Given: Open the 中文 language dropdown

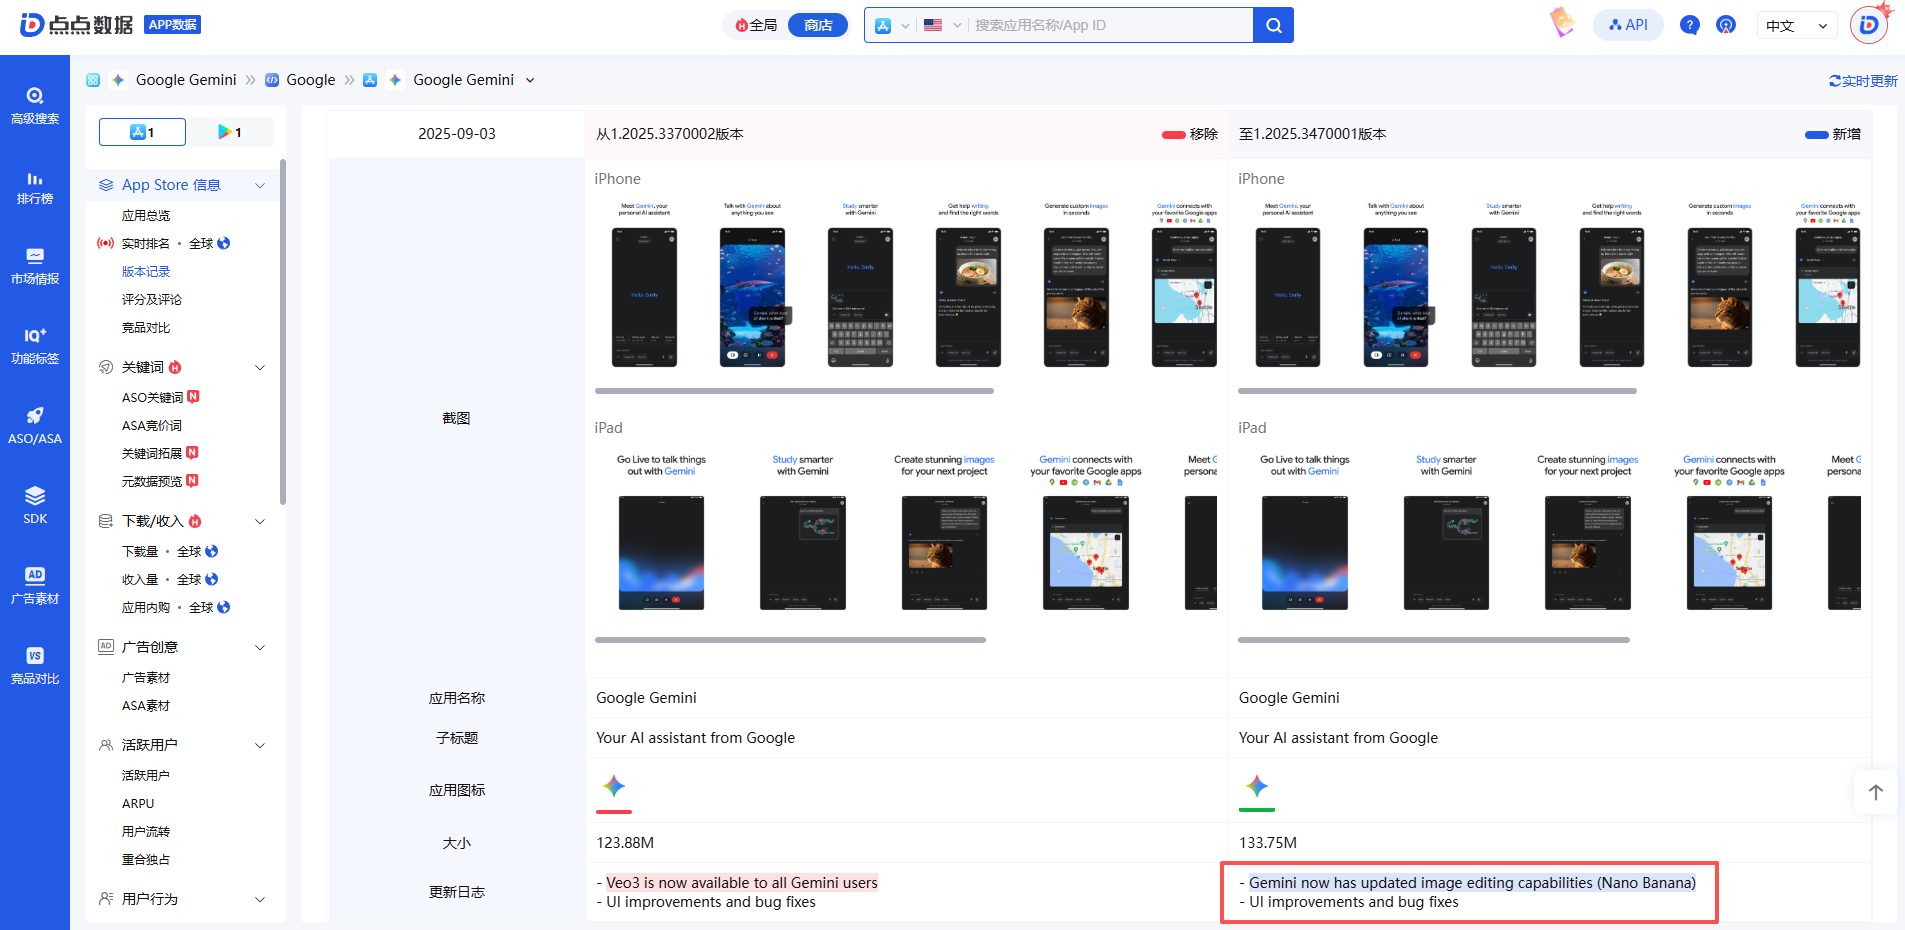Looking at the screenshot, I should click(x=1796, y=26).
